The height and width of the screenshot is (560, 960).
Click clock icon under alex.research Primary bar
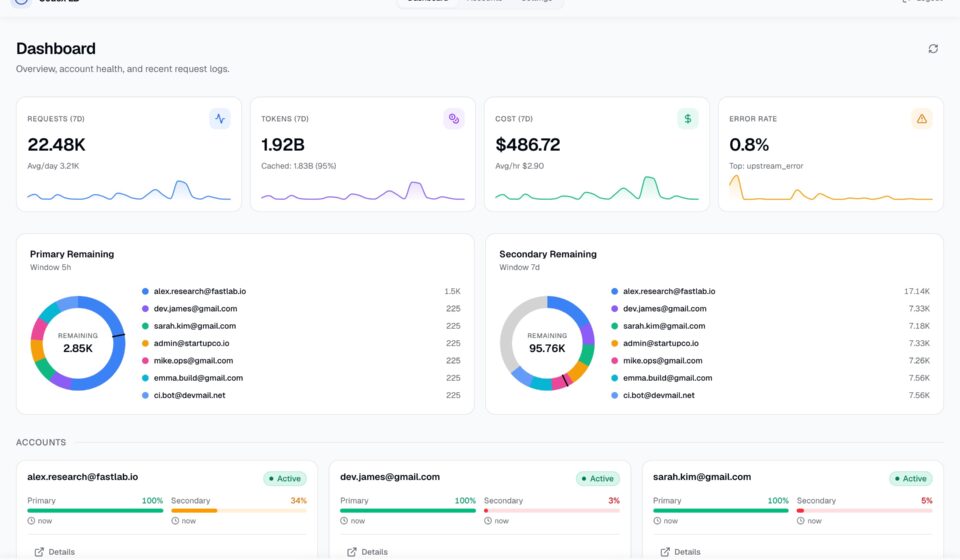pos(31,521)
